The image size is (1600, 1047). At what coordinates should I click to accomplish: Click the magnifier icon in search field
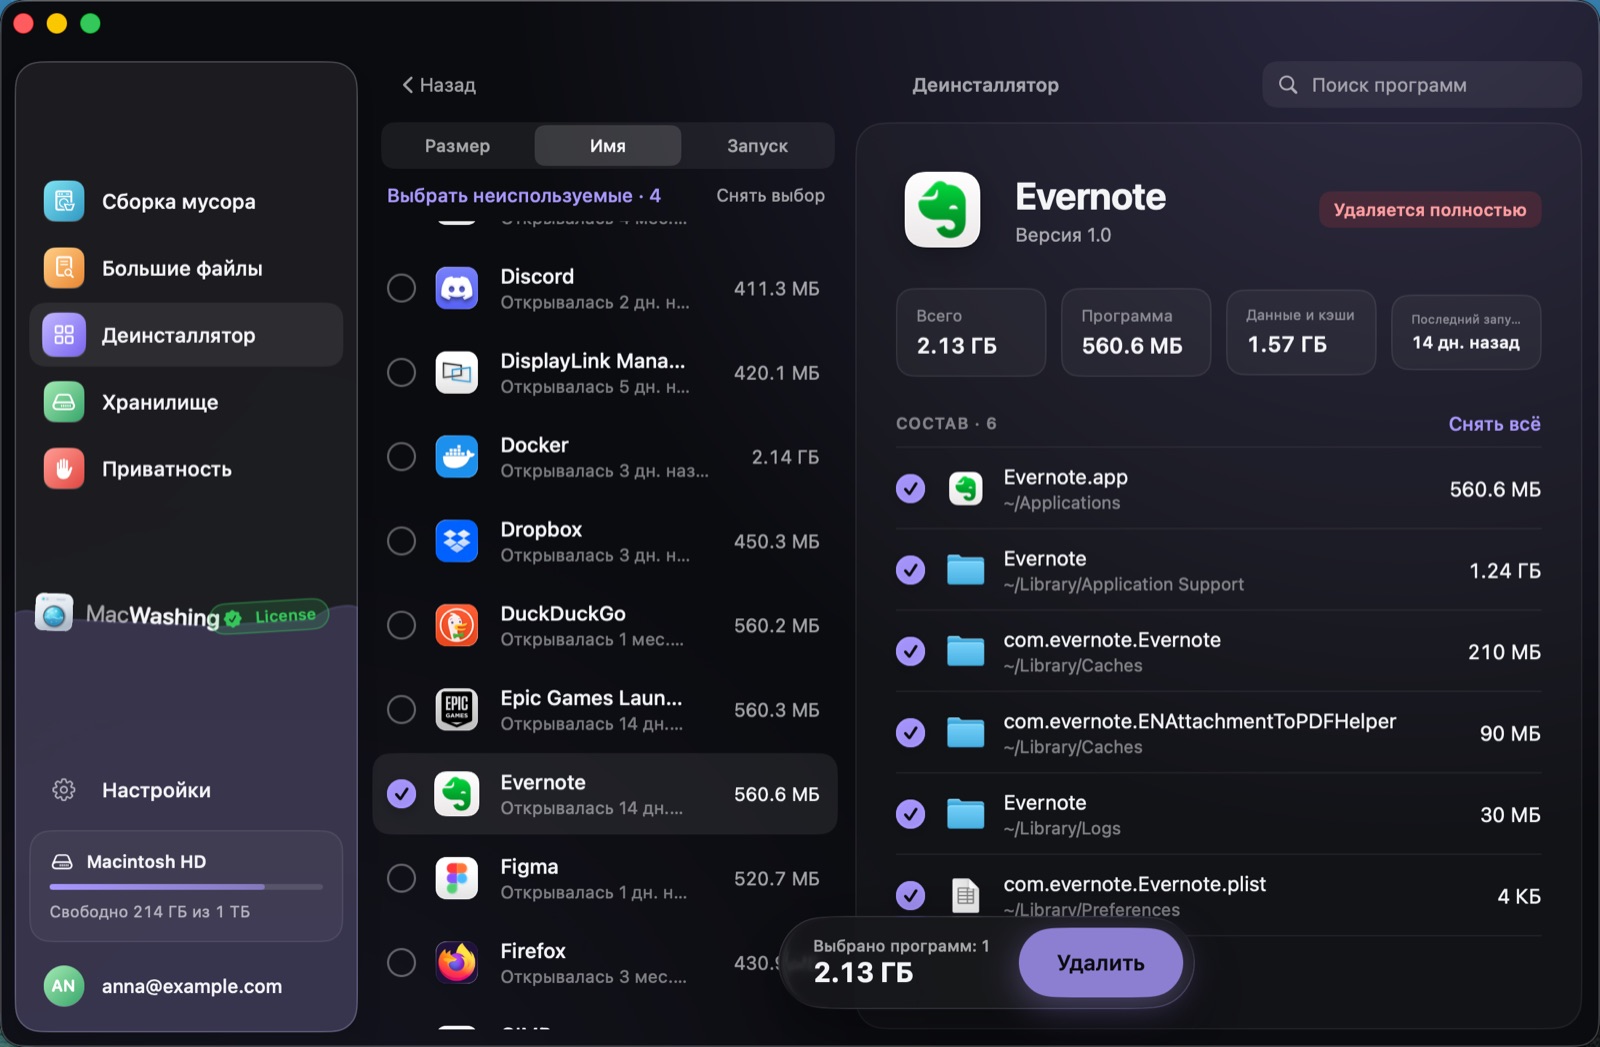click(x=1288, y=85)
